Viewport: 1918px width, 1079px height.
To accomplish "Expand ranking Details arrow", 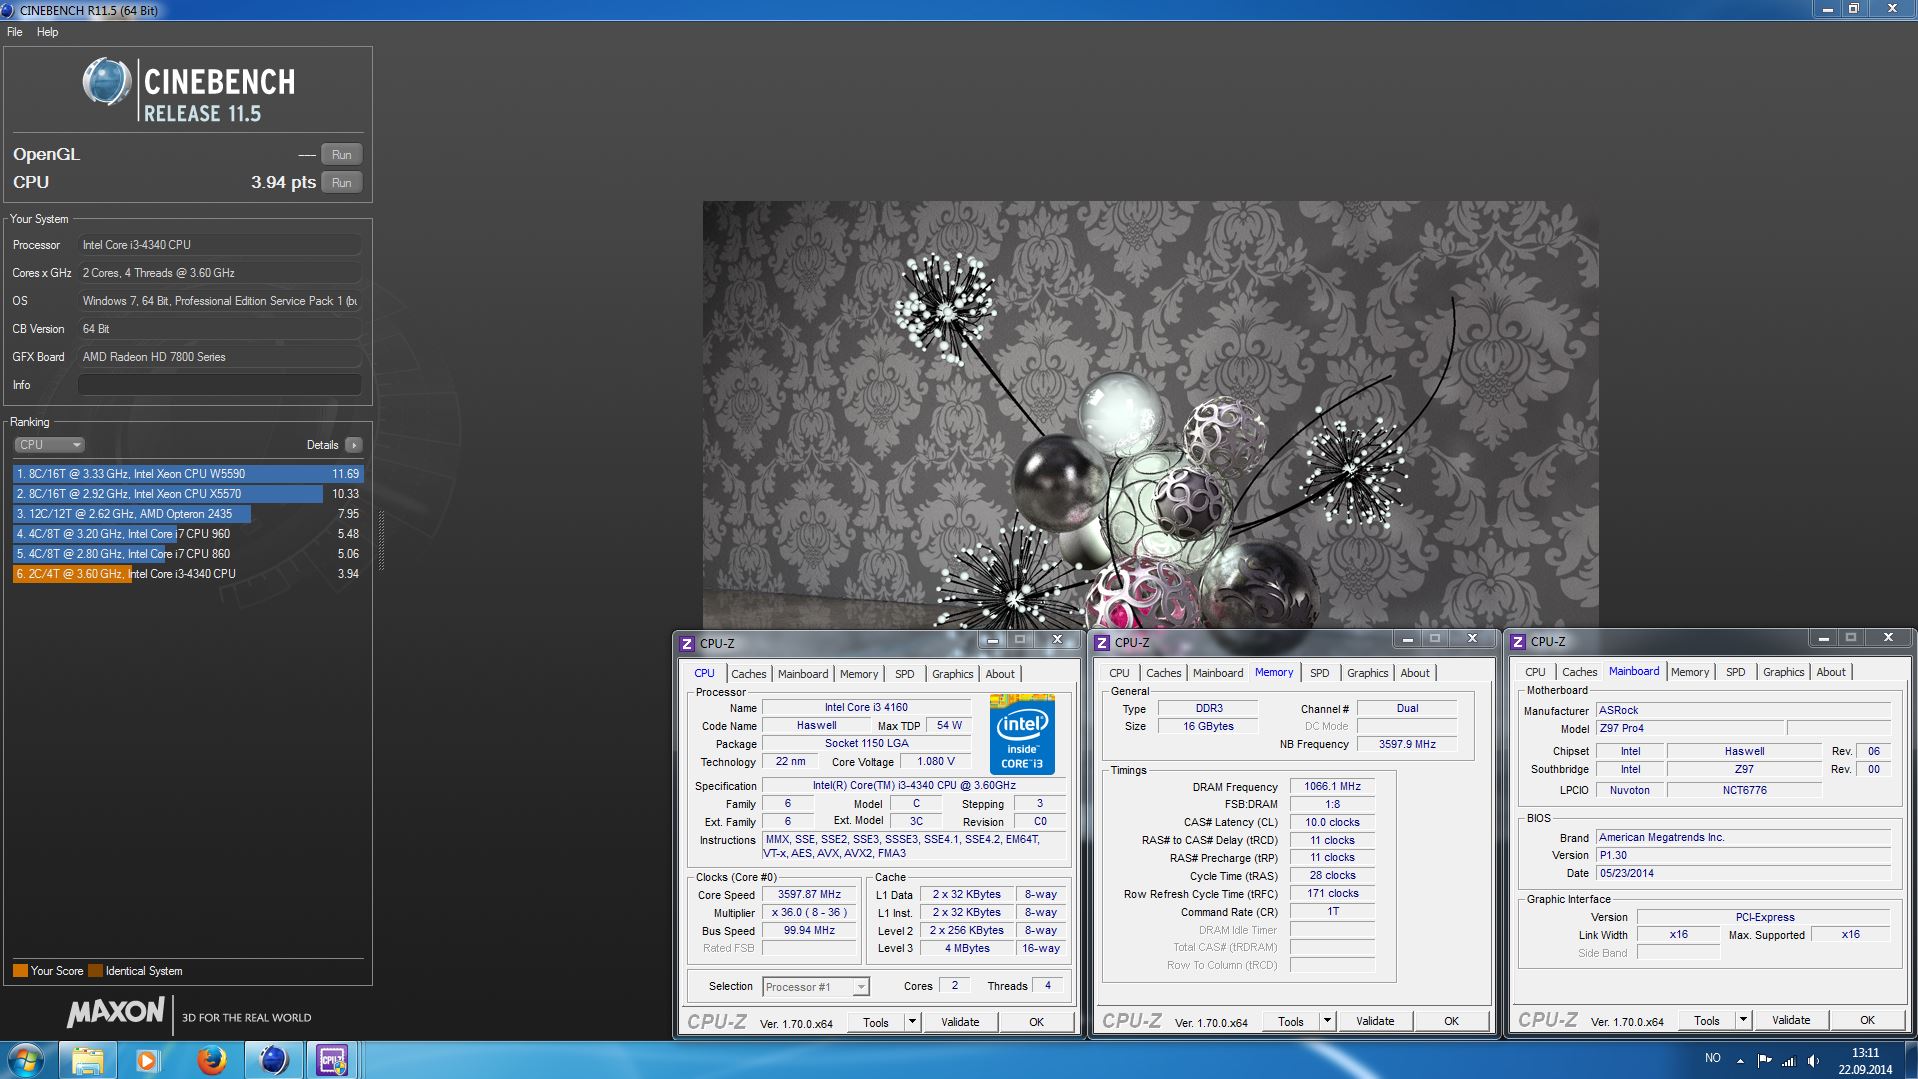I will pos(353,445).
